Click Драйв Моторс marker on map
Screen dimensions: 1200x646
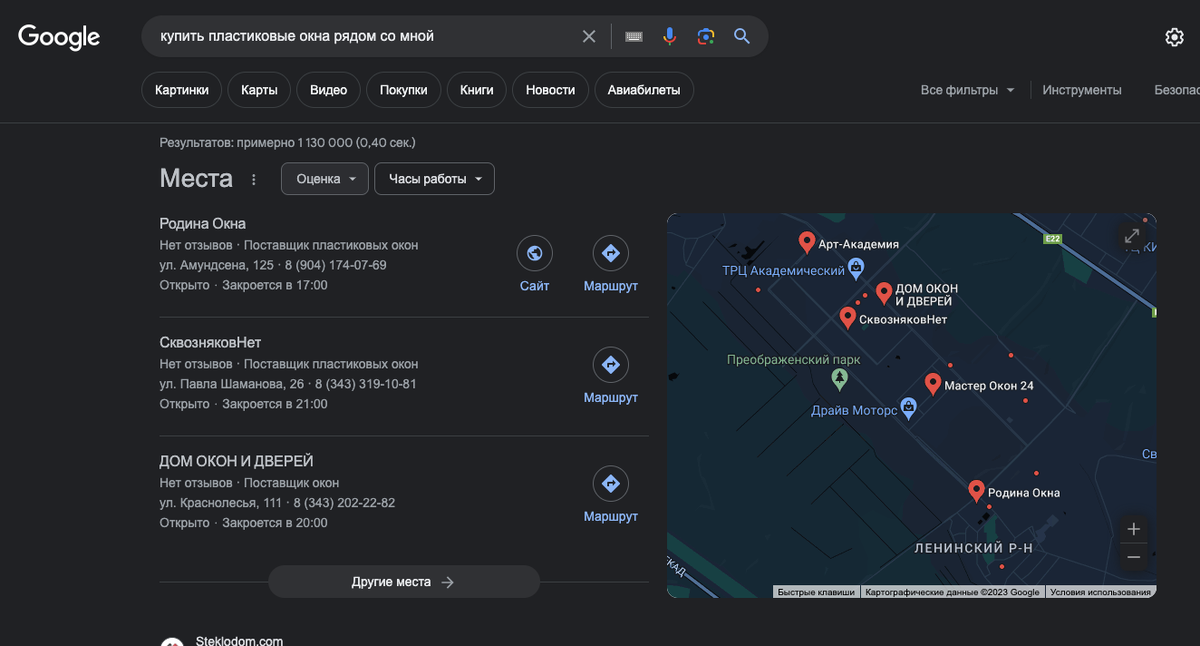pos(908,407)
